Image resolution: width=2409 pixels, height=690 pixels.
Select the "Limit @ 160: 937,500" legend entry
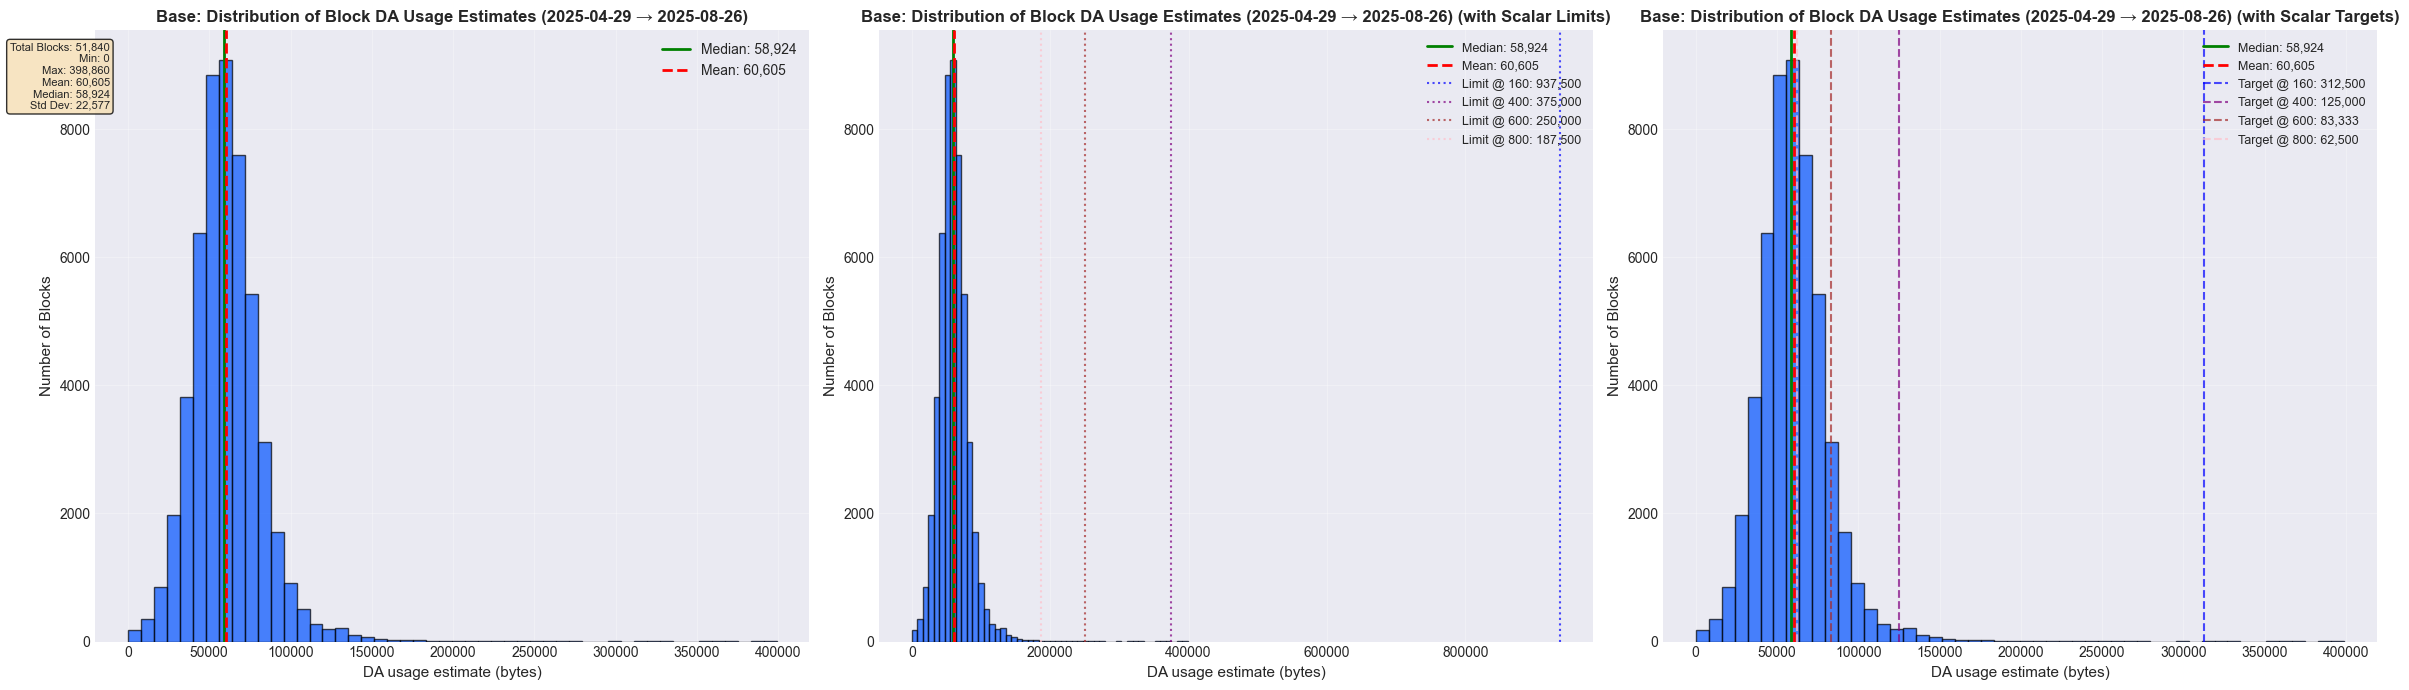(x=1520, y=85)
